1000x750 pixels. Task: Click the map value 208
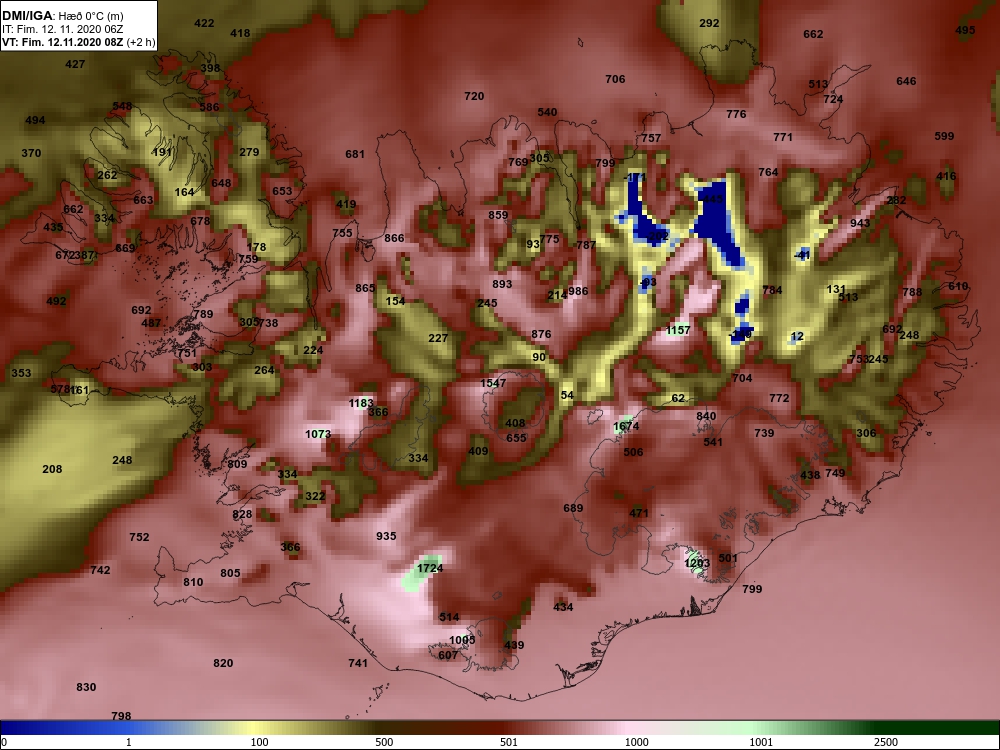click(52, 469)
